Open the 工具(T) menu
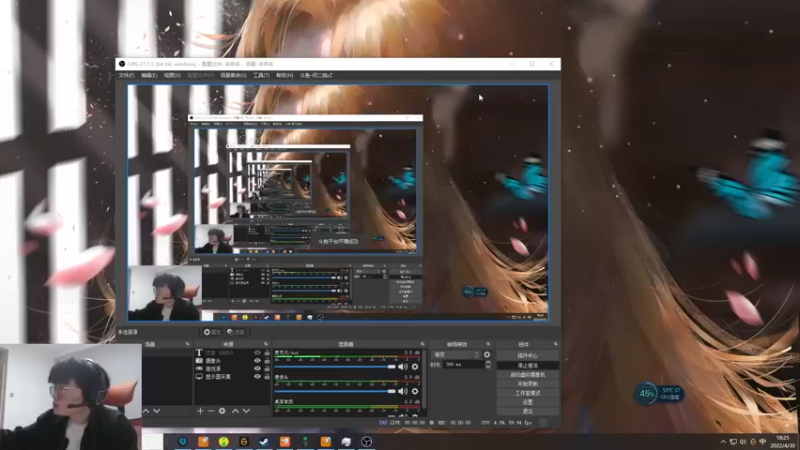Image resolution: width=800 pixels, height=450 pixels. coord(261,75)
